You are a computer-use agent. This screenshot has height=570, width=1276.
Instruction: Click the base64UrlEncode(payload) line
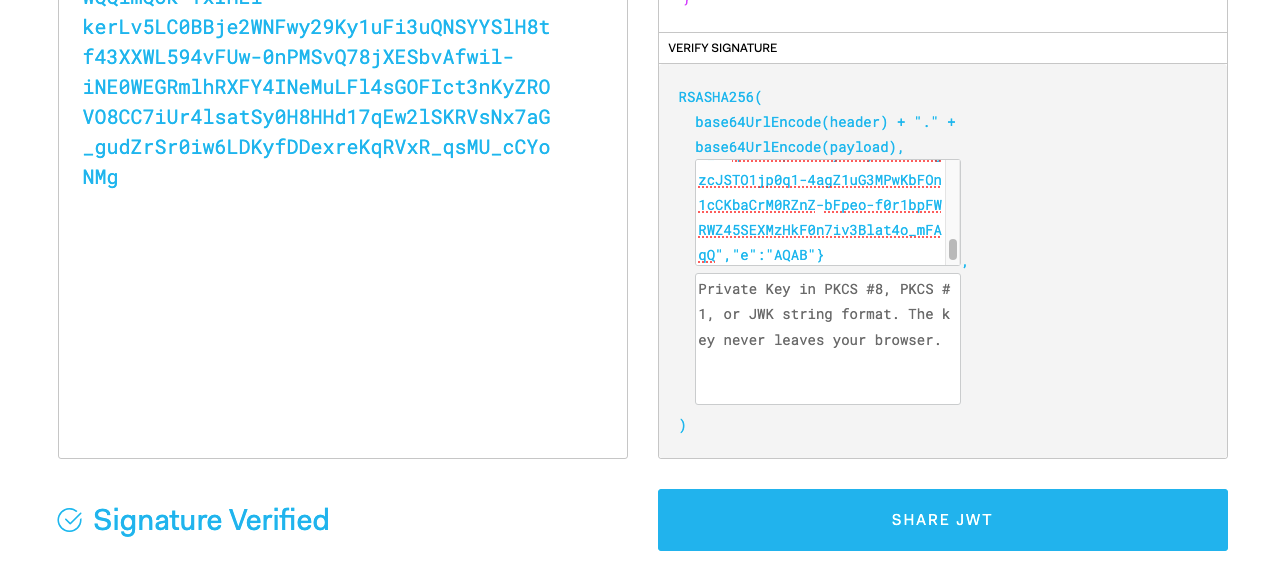[800, 147]
